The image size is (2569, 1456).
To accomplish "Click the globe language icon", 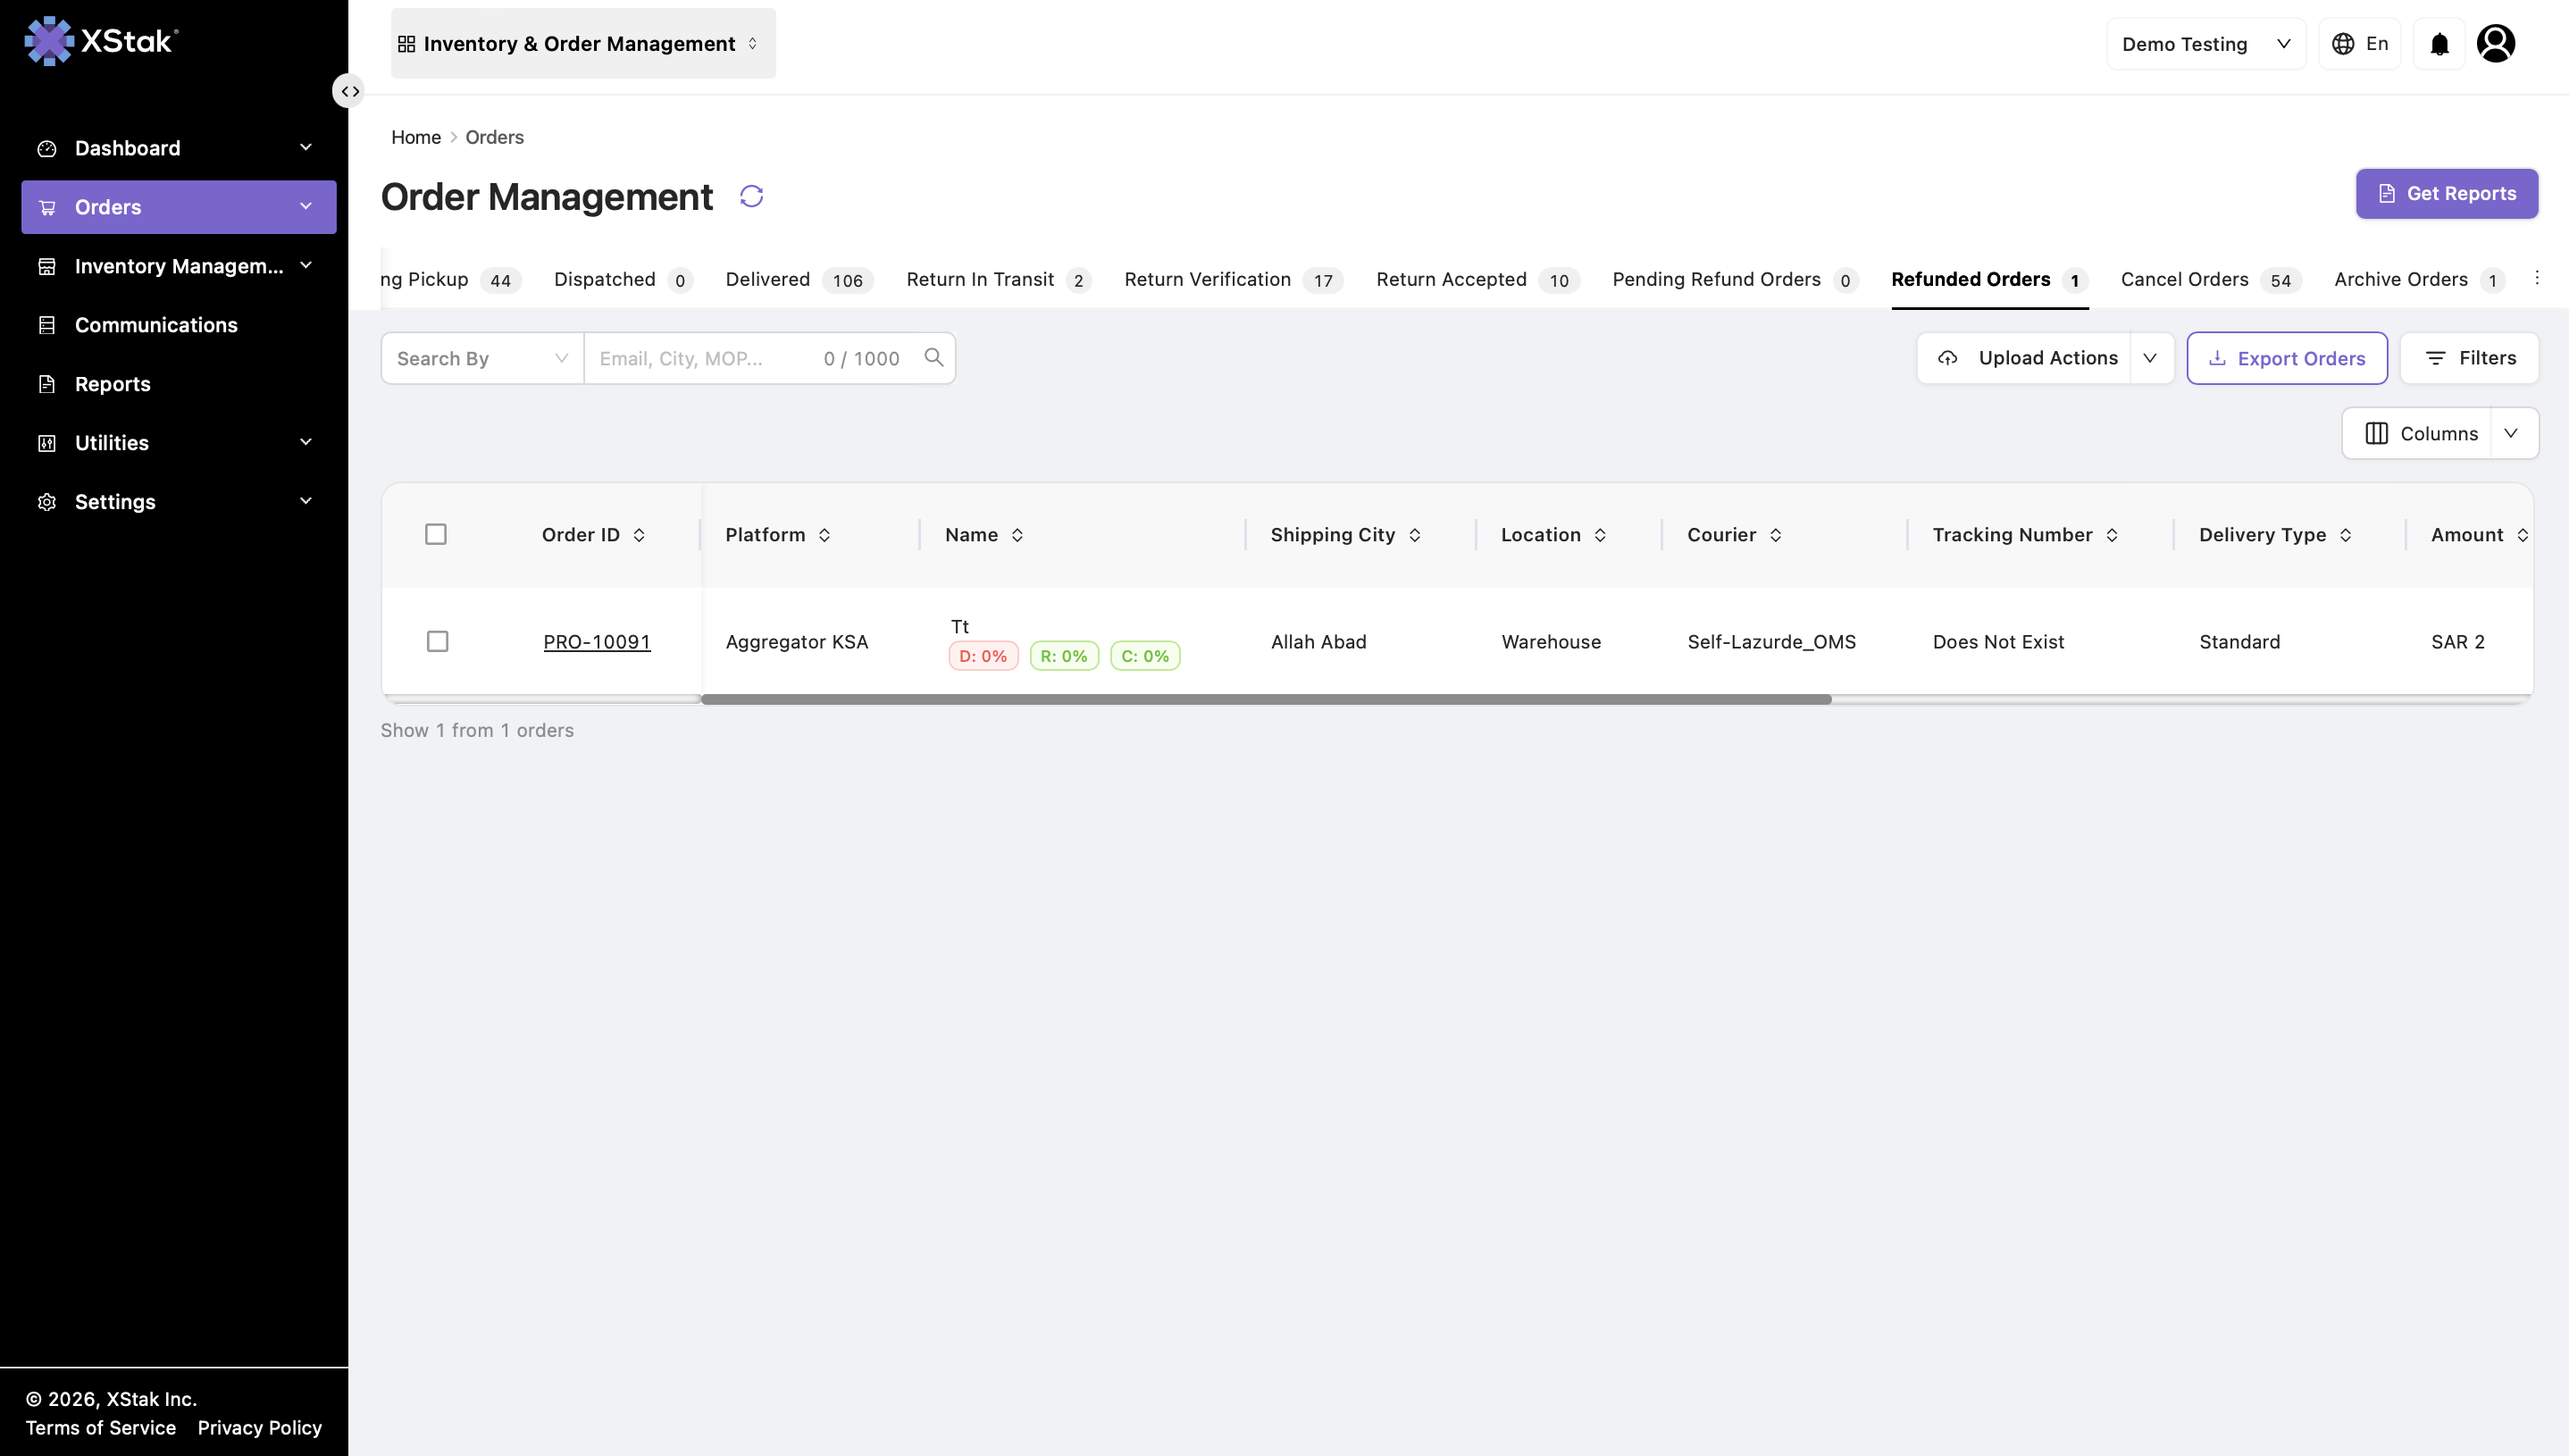I will tap(2343, 44).
